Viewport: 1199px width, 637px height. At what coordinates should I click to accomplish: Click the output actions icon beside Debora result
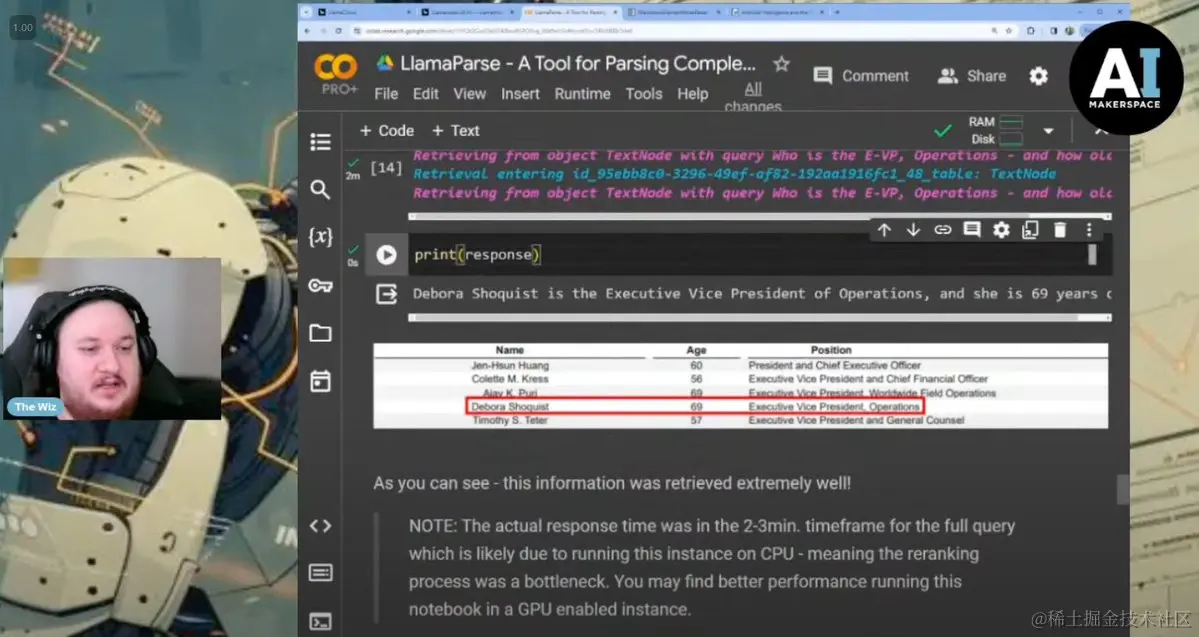click(386, 294)
